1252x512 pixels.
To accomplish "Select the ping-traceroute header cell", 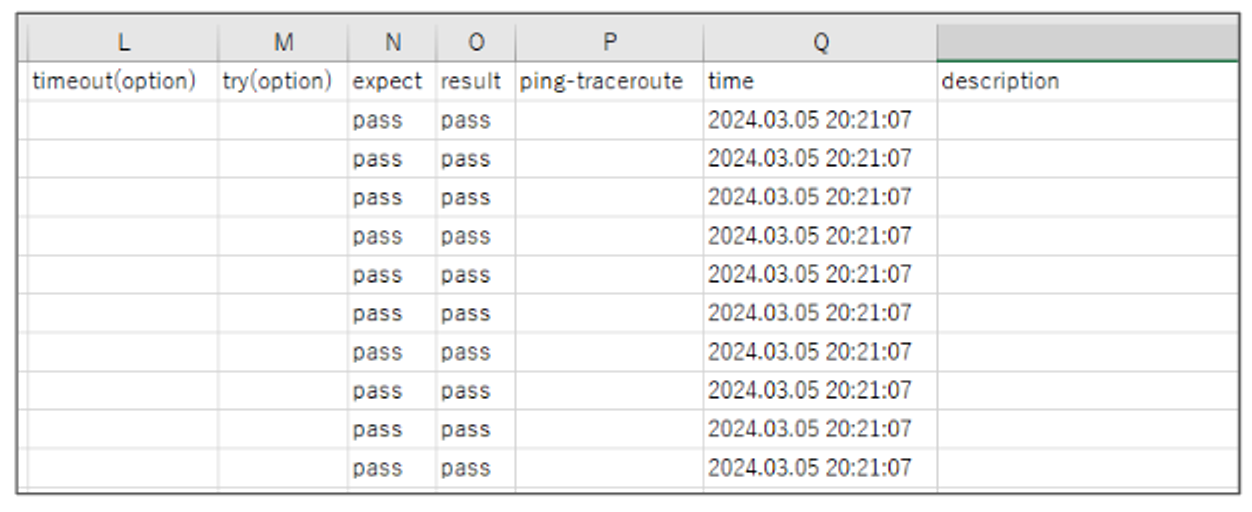I will 609,81.
